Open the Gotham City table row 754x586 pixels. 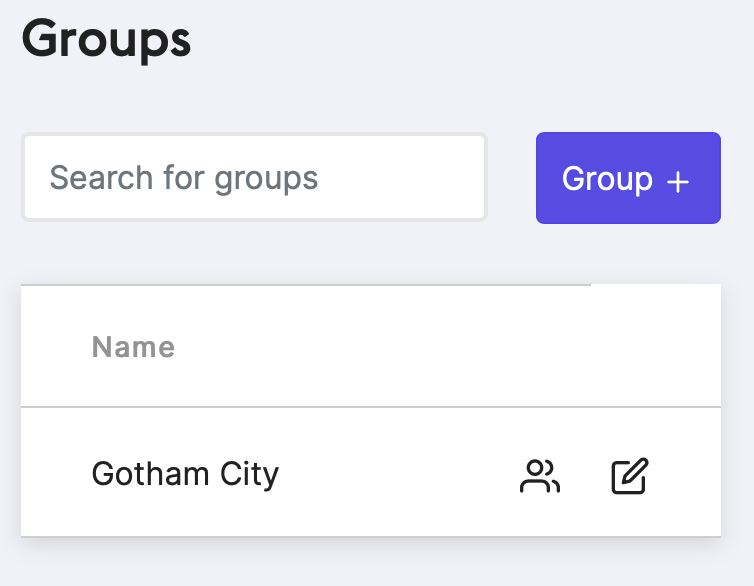(x=371, y=472)
